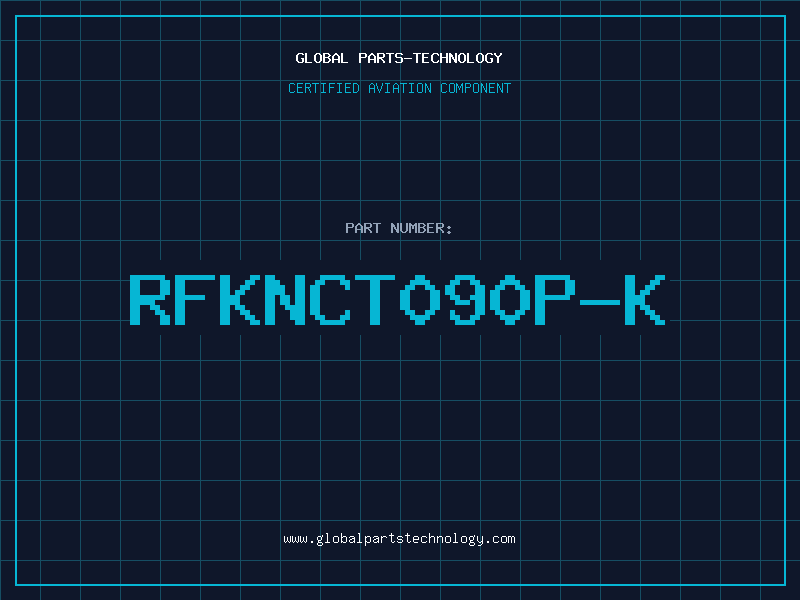This screenshot has width=800, height=600.
Task: Select the part number RFKNCT090P-K
Action: [397, 299]
